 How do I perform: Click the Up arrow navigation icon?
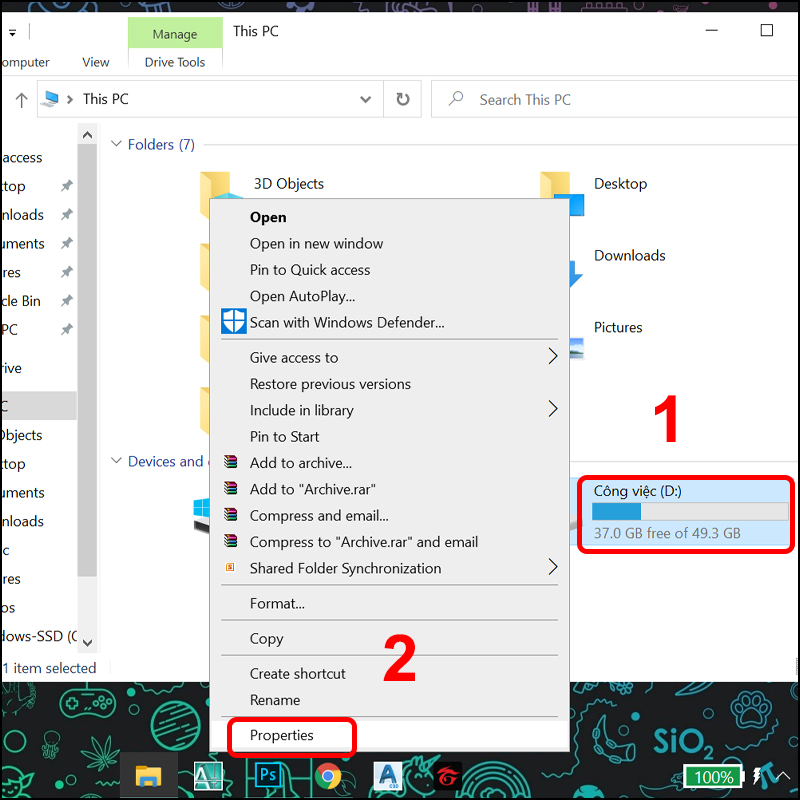21,99
